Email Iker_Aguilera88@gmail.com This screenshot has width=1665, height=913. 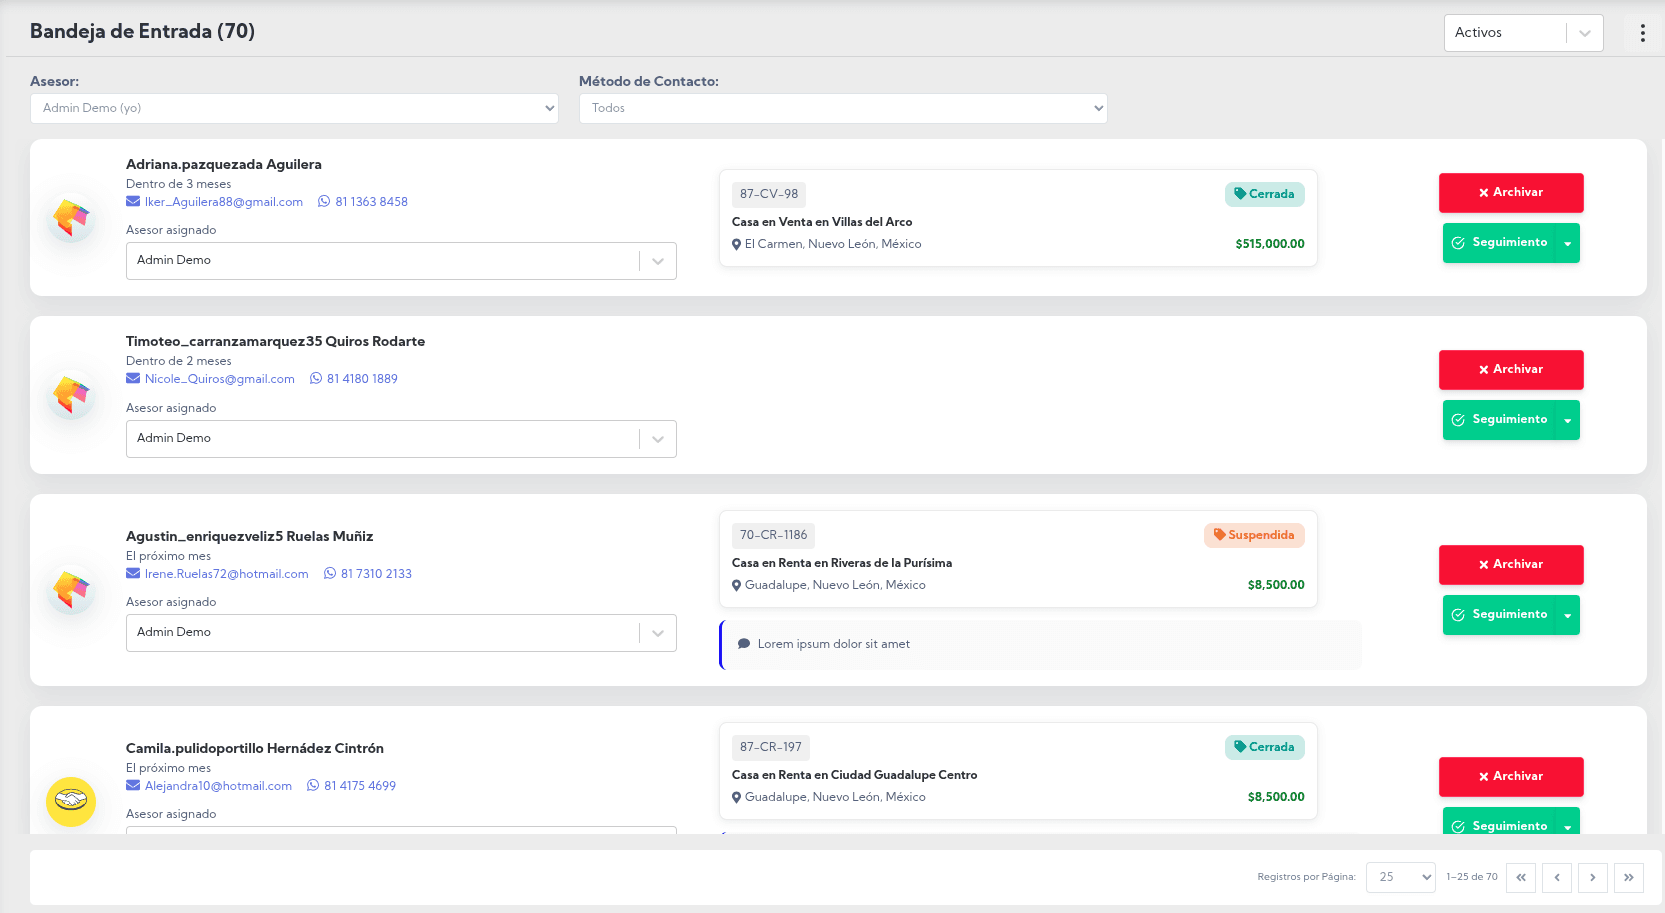pos(223,202)
